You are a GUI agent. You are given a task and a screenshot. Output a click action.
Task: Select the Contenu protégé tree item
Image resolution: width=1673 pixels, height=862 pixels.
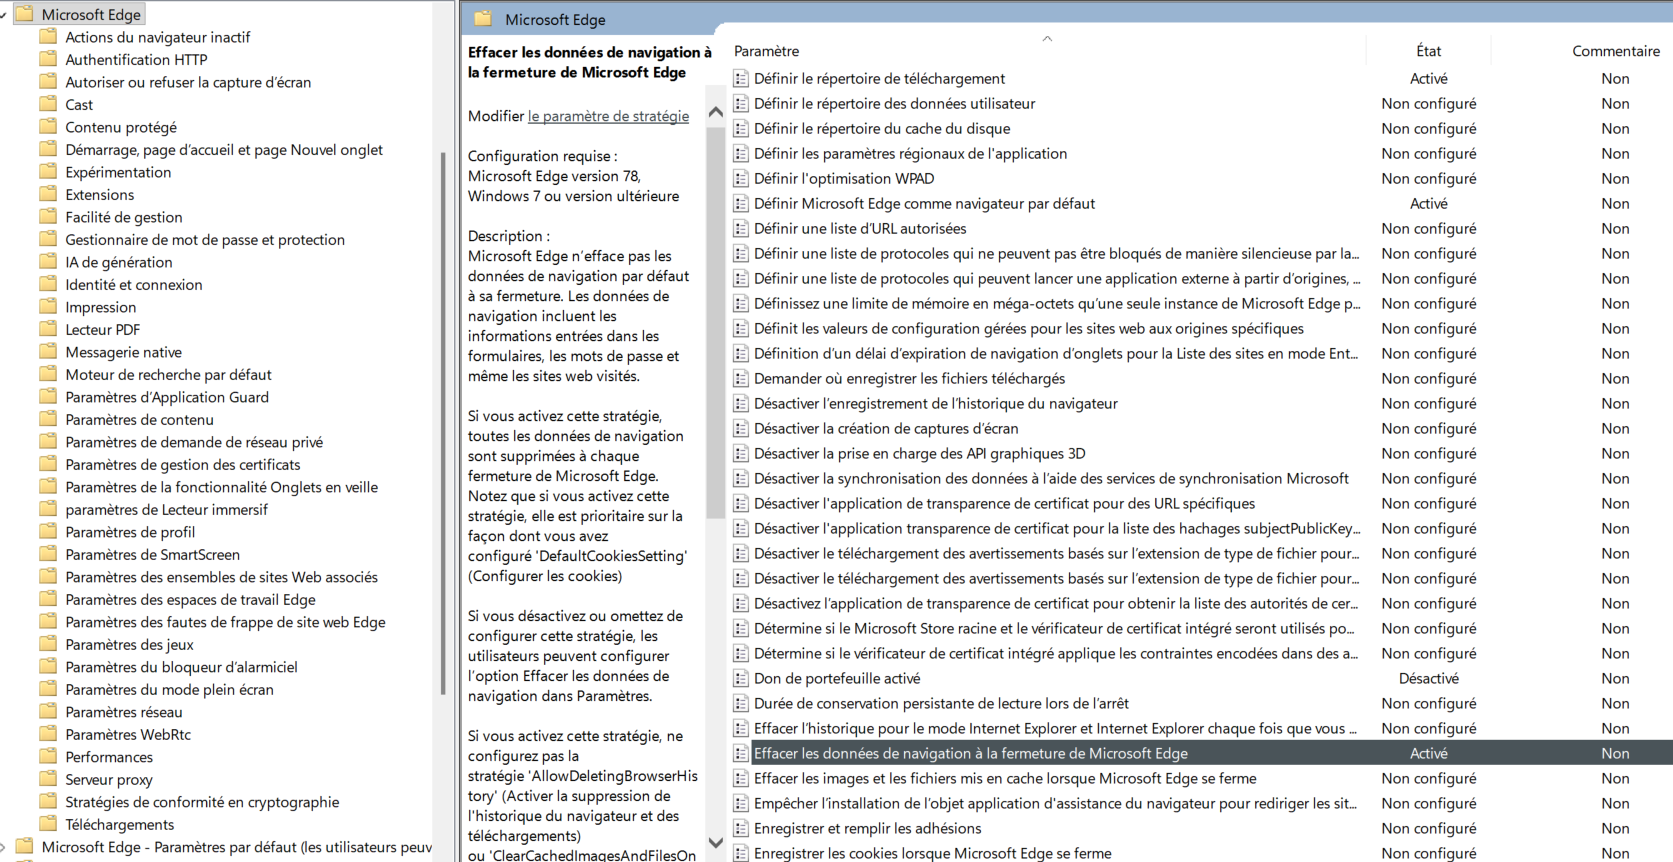121,127
